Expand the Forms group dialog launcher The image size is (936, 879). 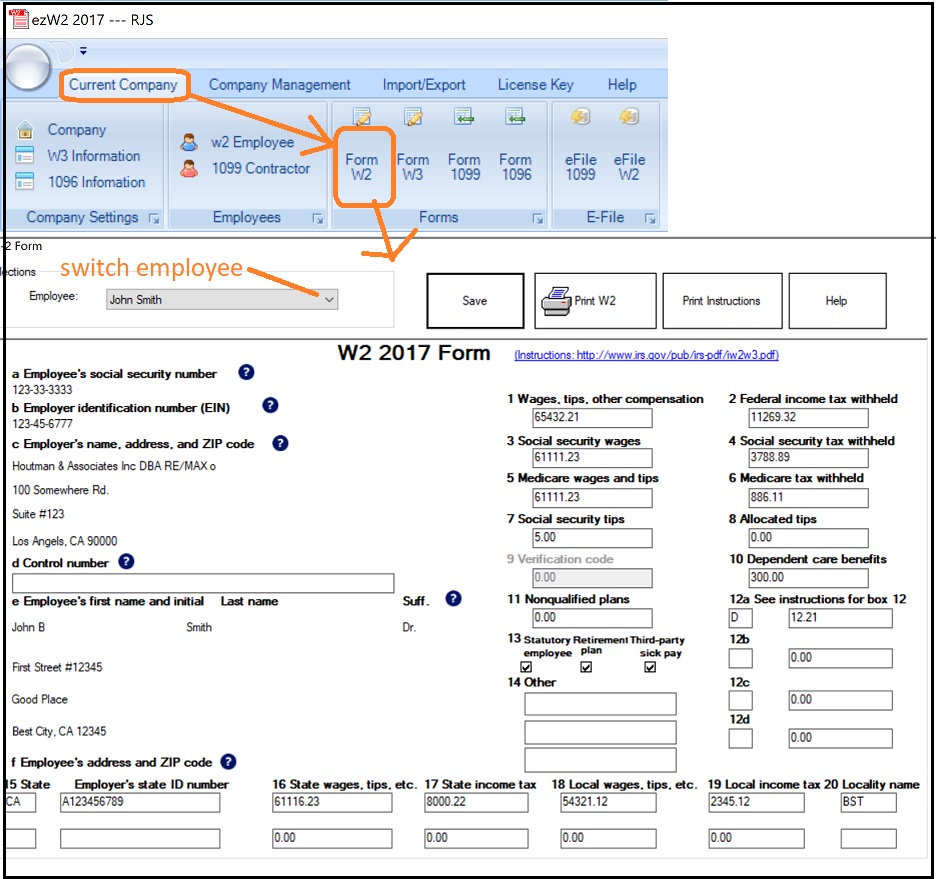click(539, 217)
